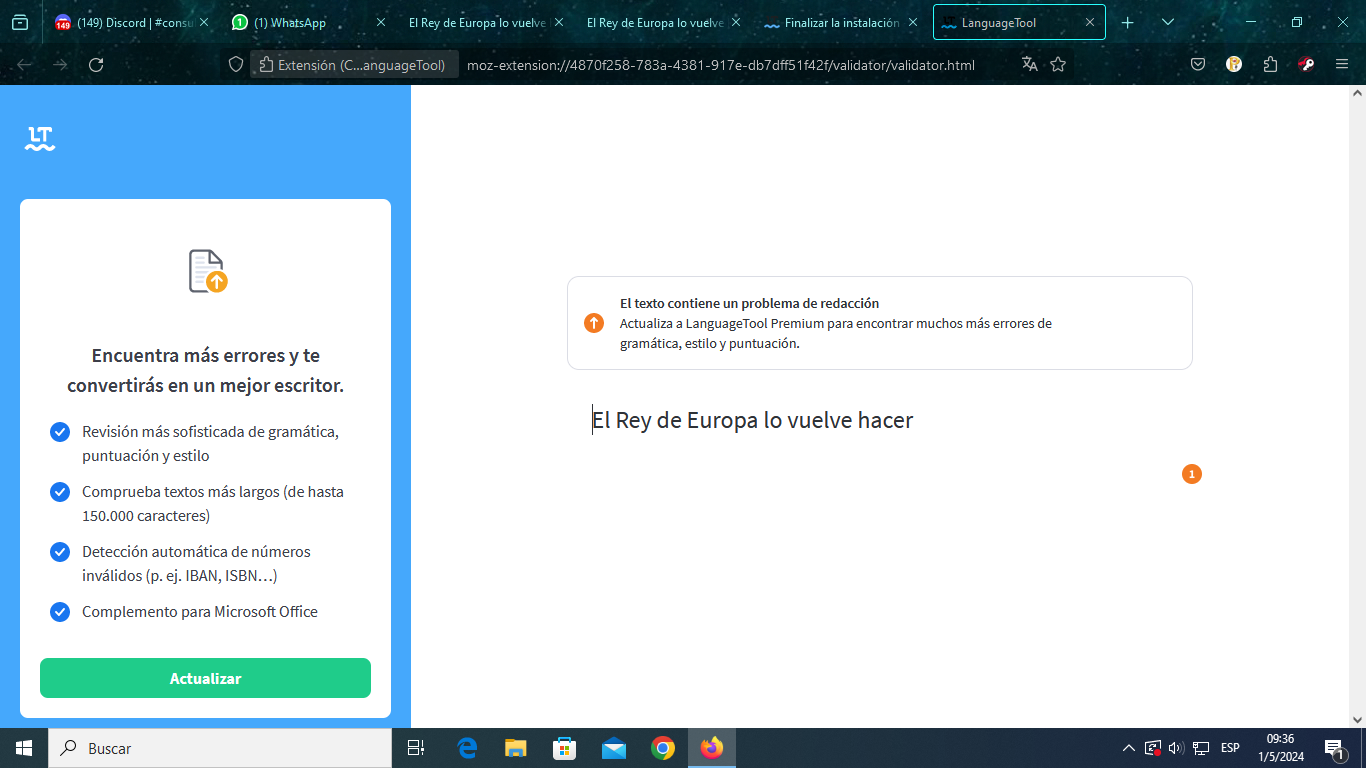Image resolution: width=1366 pixels, height=768 pixels.
Task: Click the LanguageTool logo
Action: click(x=40, y=139)
